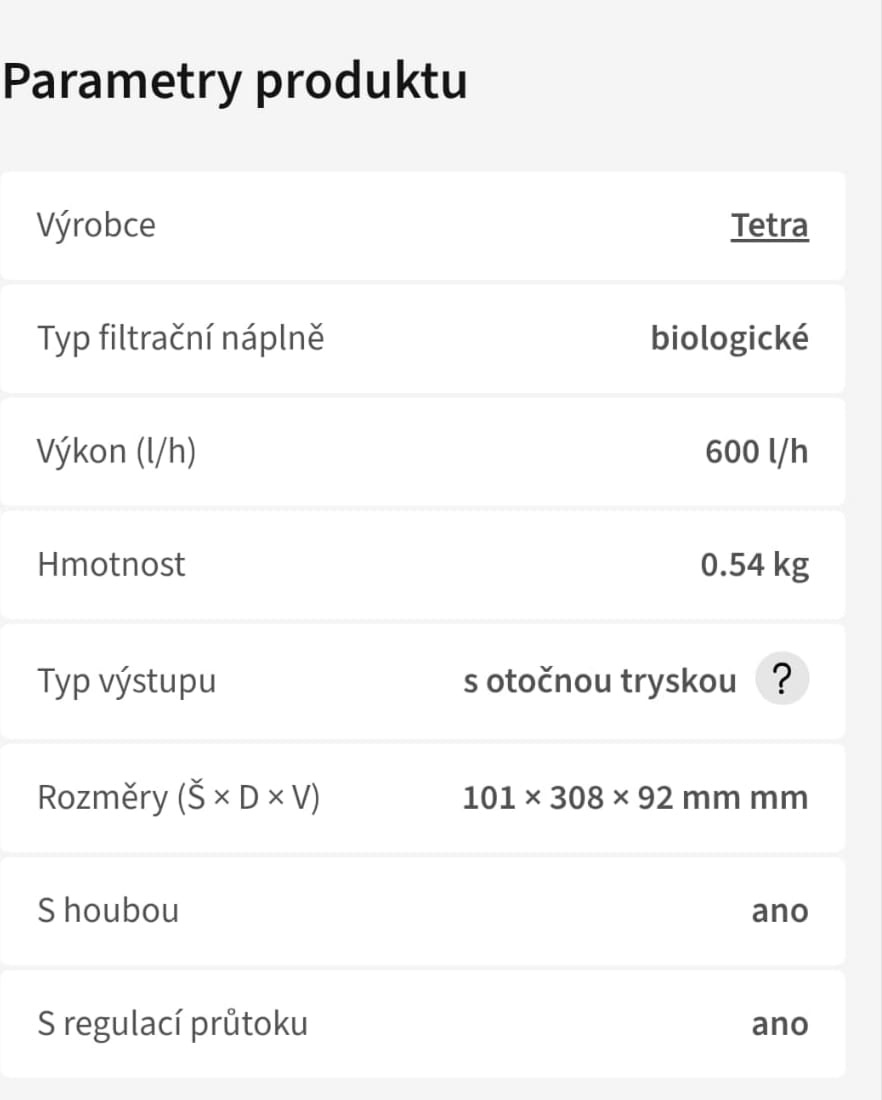The height and width of the screenshot is (1100, 882).
Task: Click the Výrobce label
Action: [x=96, y=226]
